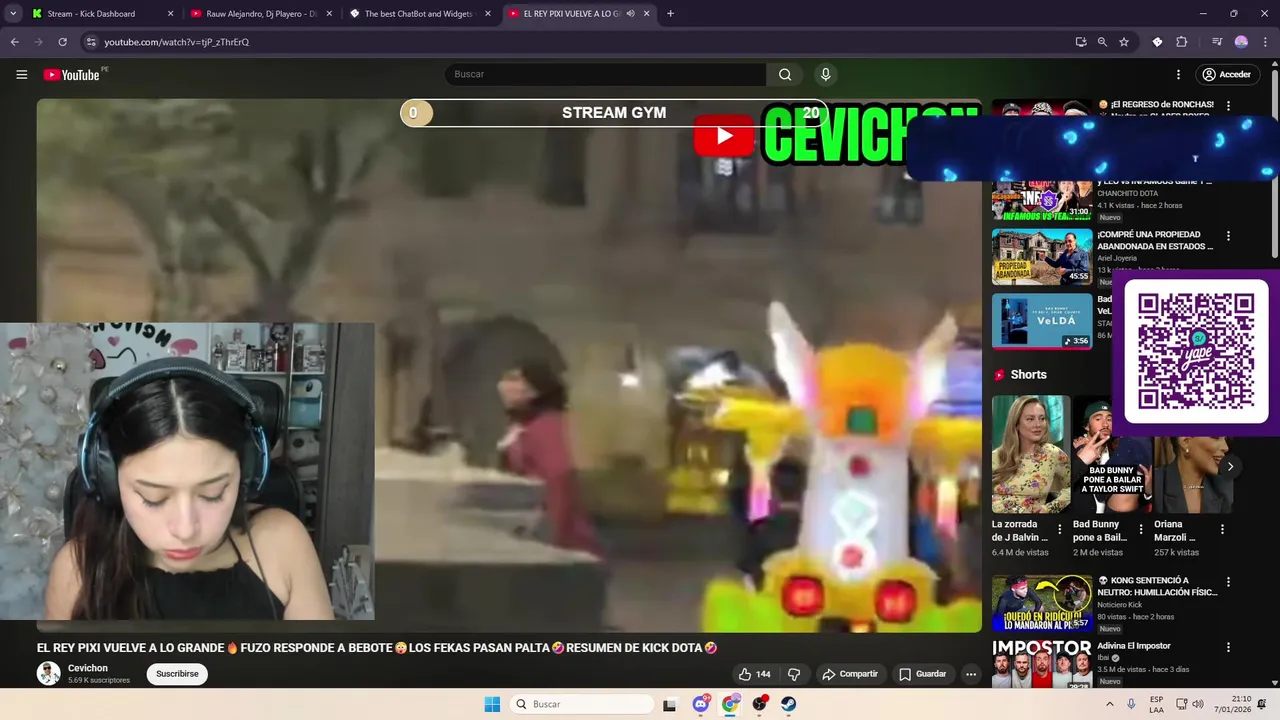Install app icon in the address bar
Viewport: 1280px width, 720px height.
point(1080,42)
